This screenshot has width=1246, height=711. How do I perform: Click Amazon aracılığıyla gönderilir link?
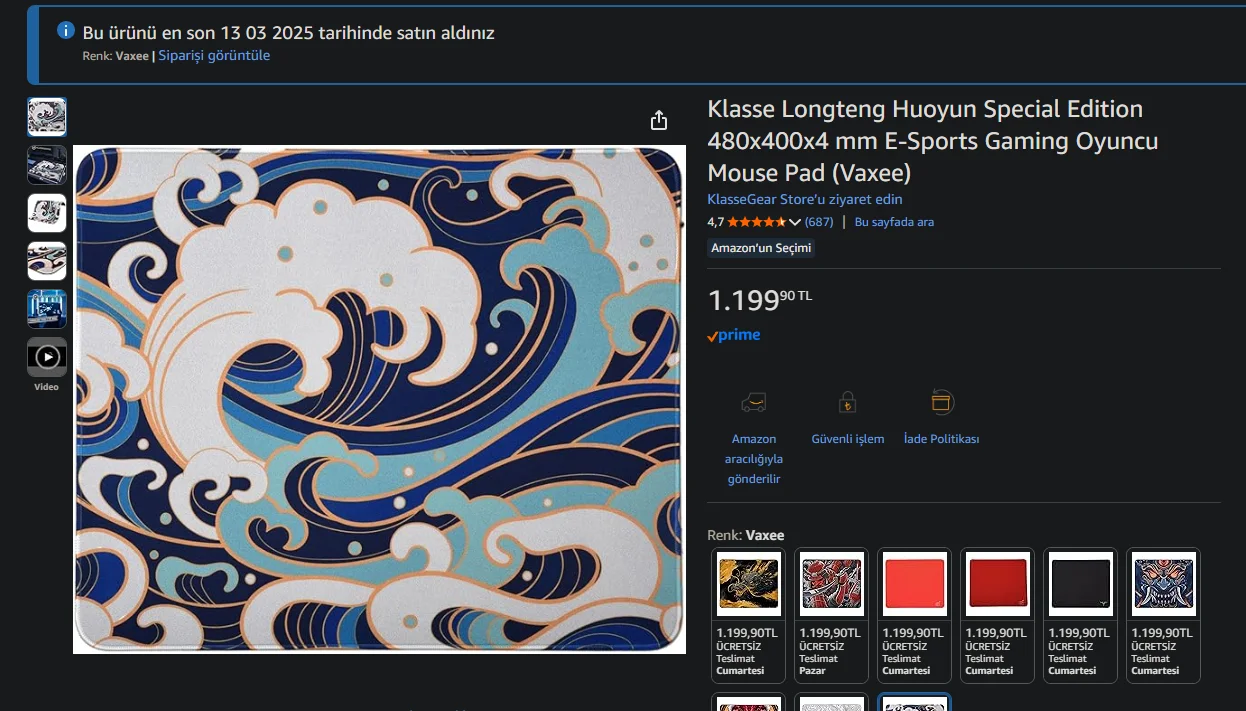(x=754, y=459)
